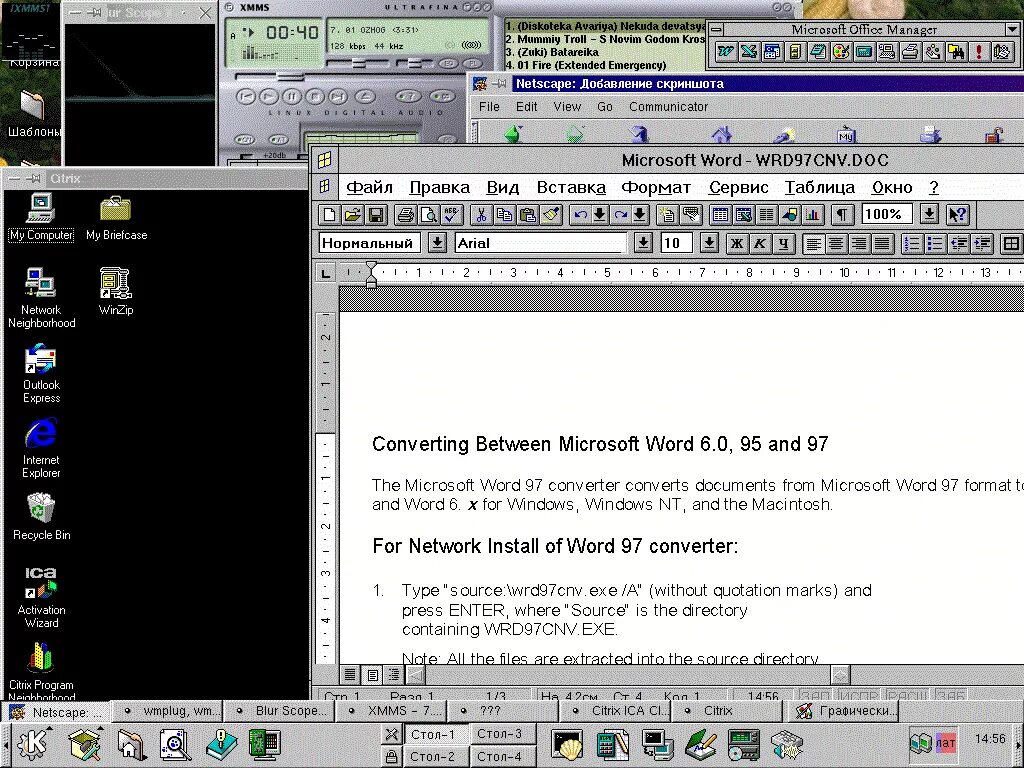Launch Excel from the Microsoft Office Manager bar
The height and width of the screenshot is (768, 1024).
pos(748,51)
